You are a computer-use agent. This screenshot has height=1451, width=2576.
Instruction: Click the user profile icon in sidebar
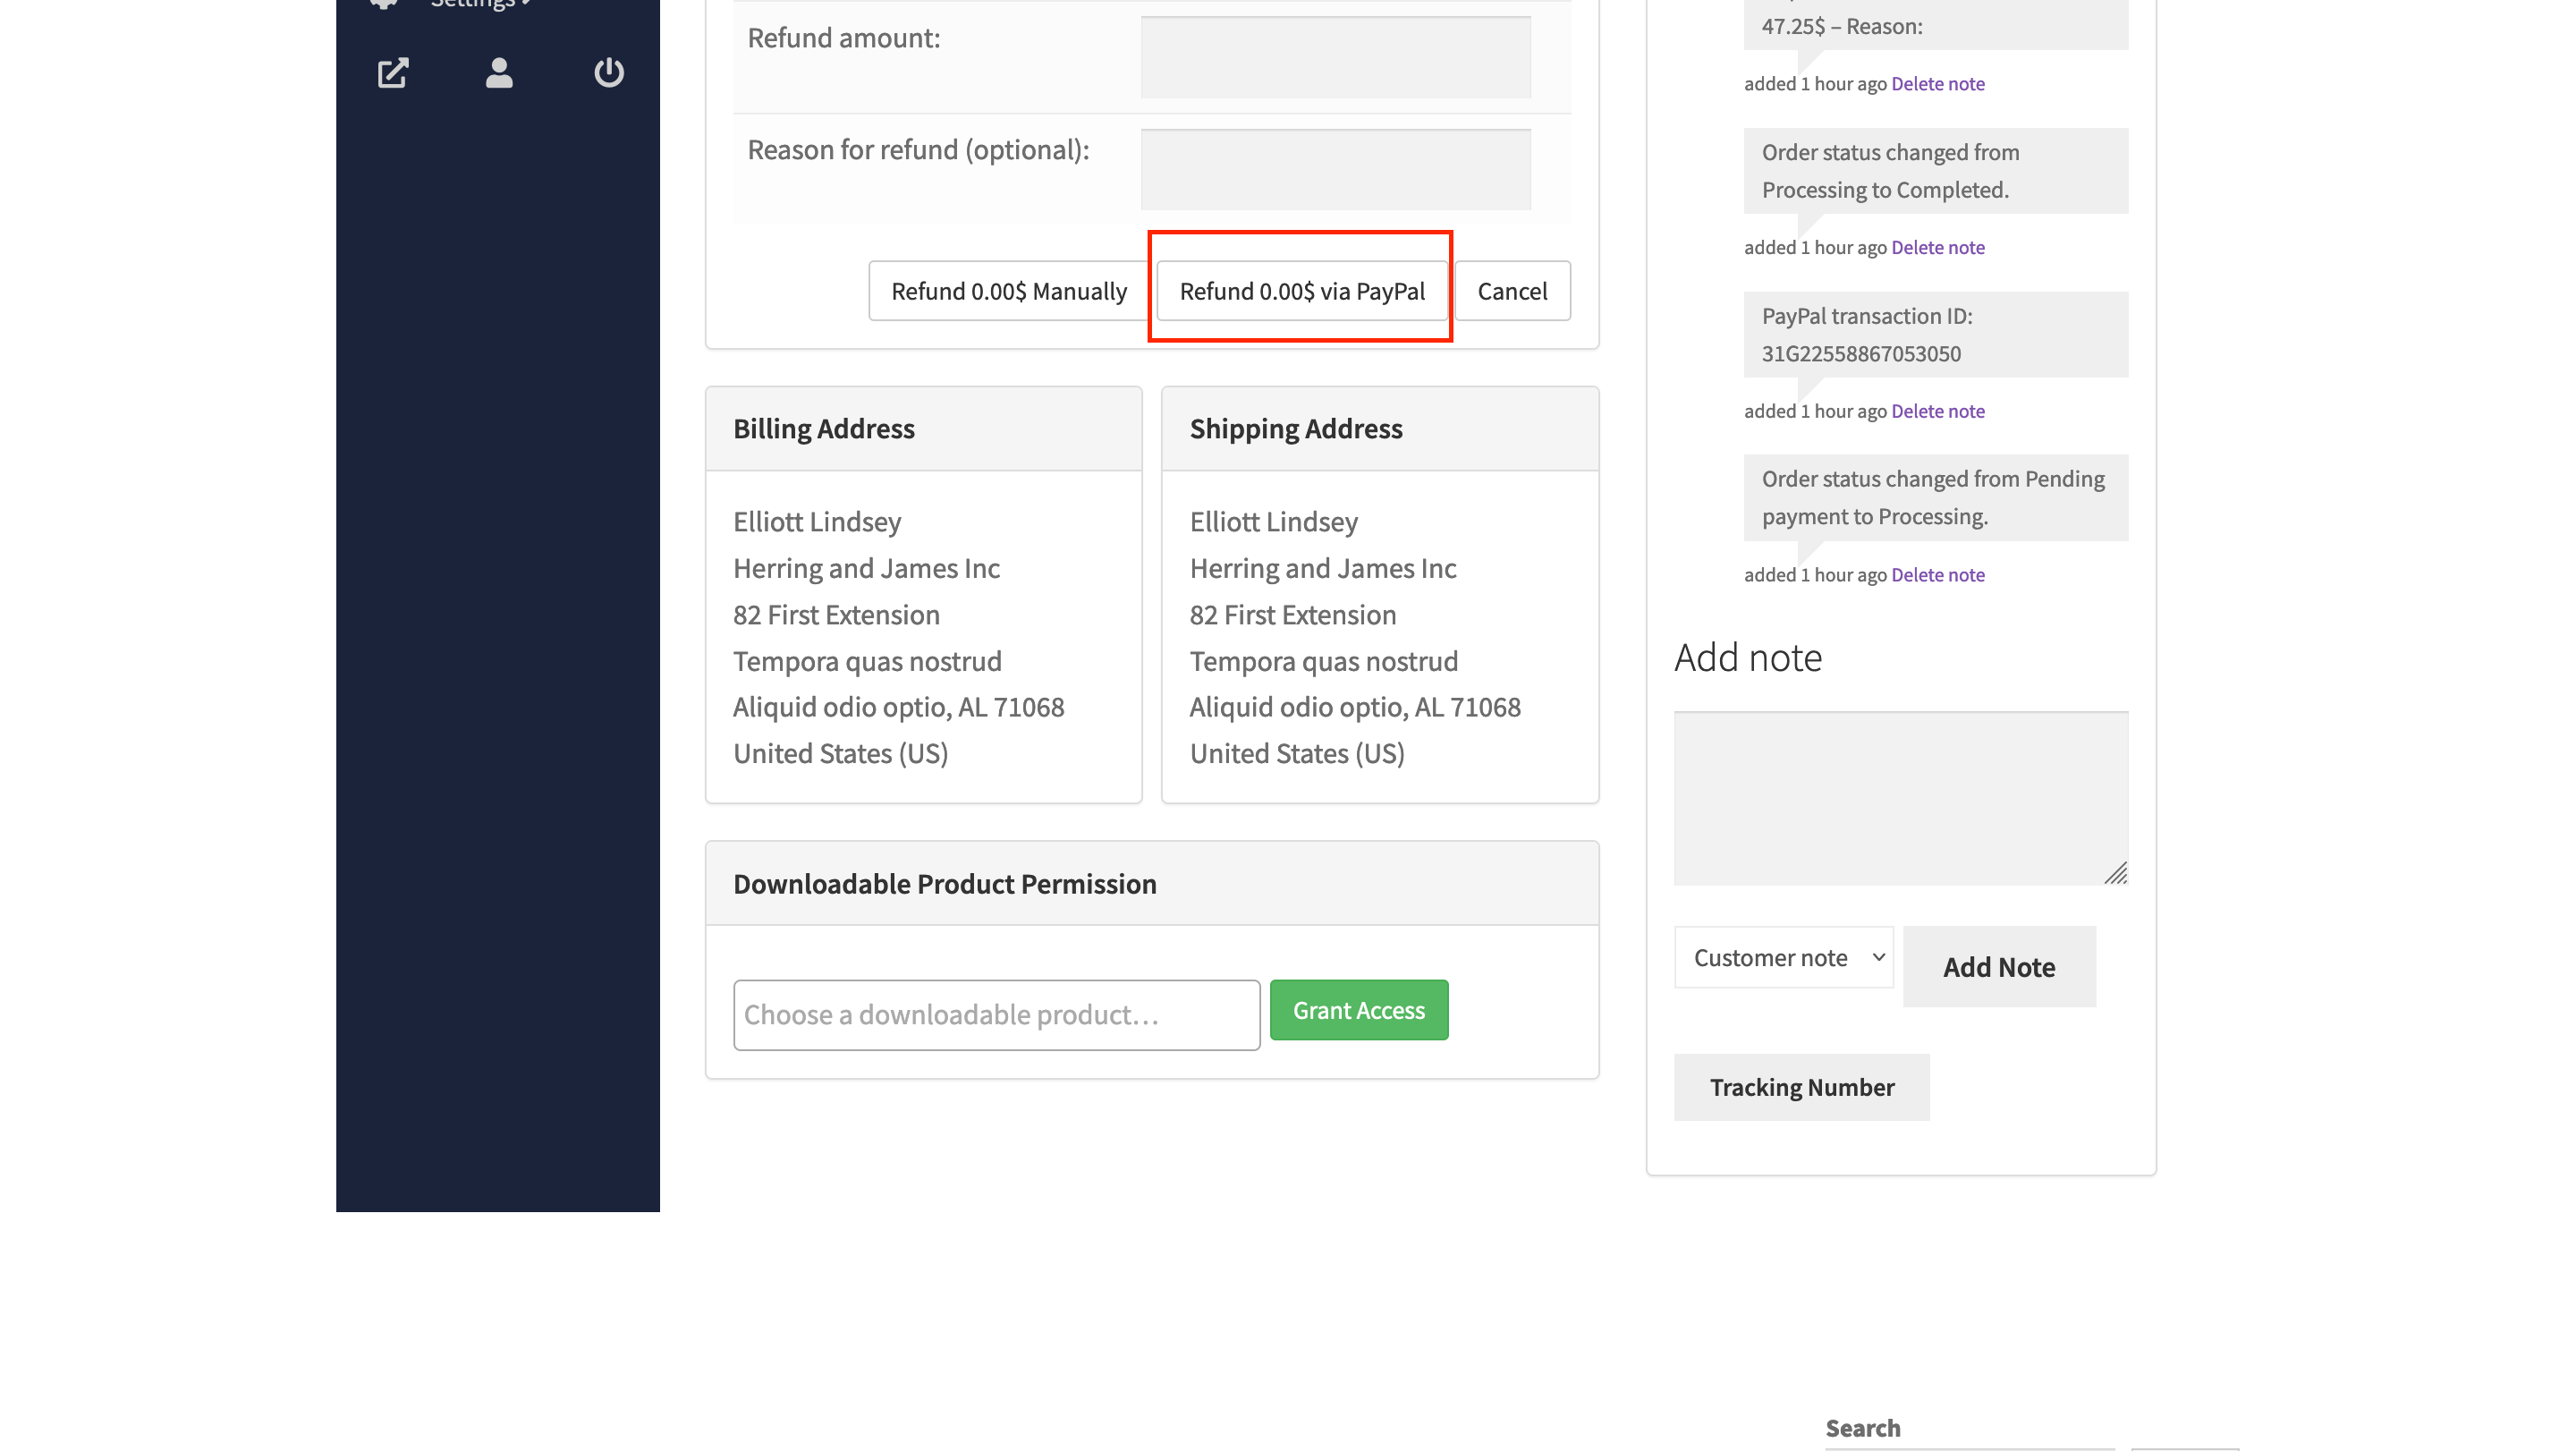coord(497,73)
